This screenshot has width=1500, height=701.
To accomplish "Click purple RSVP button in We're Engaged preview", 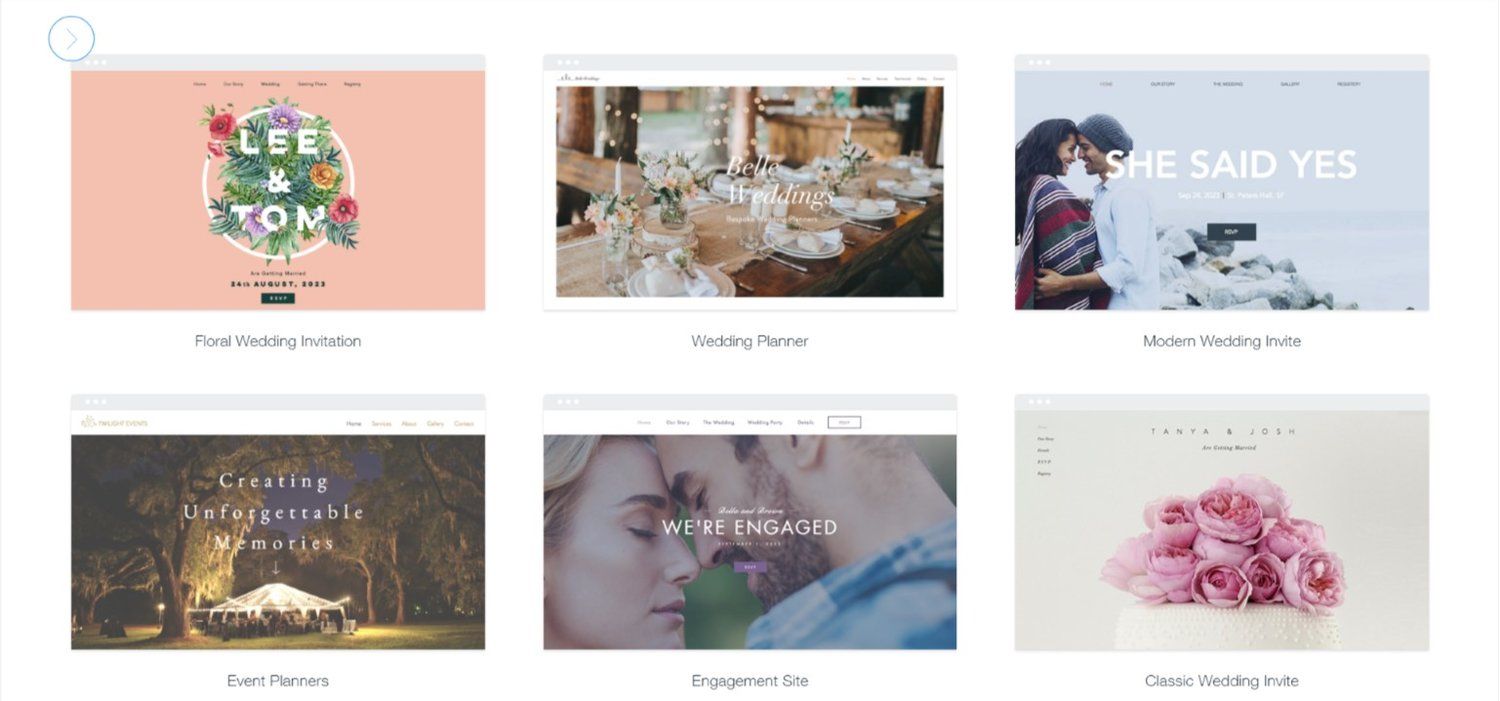I will pos(750,567).
